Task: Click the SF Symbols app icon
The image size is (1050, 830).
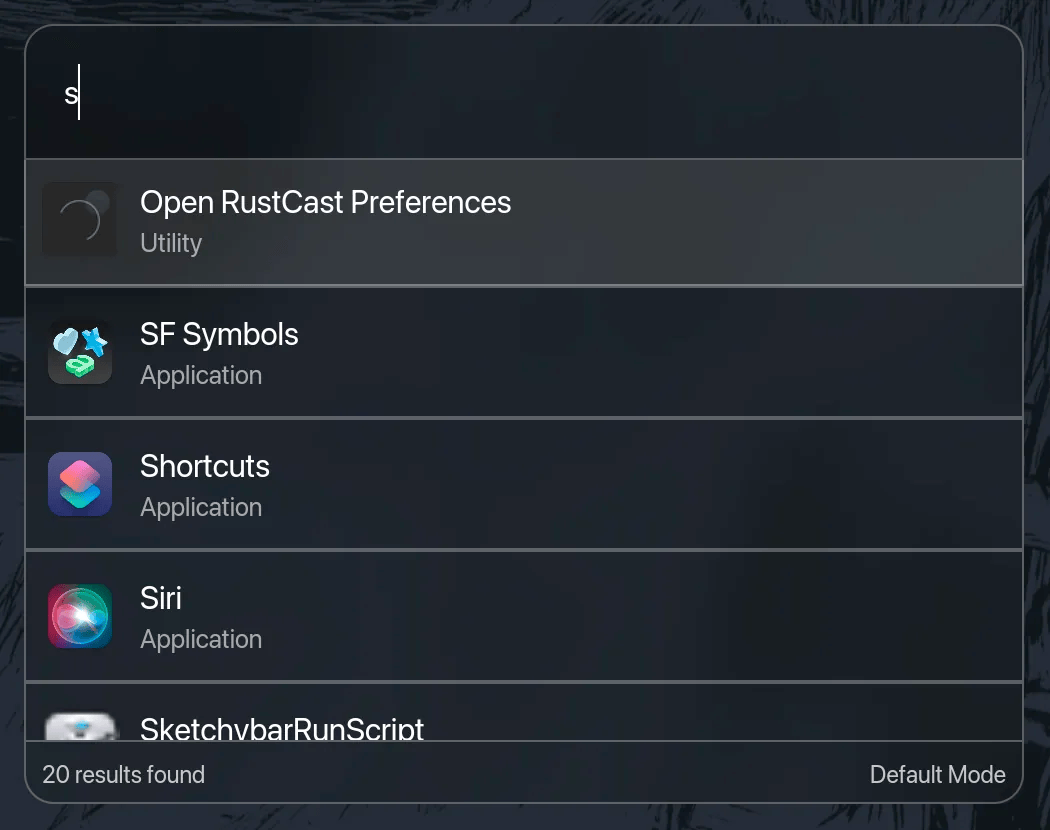Action: click(x=80, y=352)
